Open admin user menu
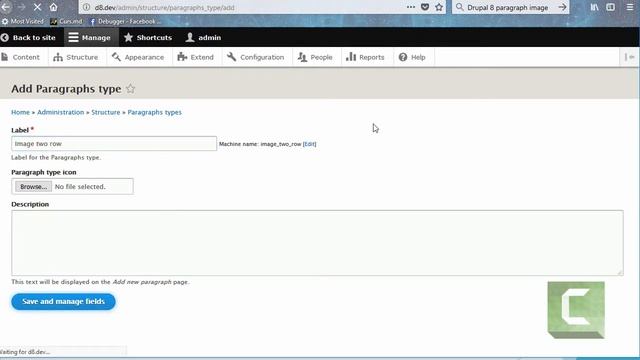The image size is (640, 360). click(x=203, y=38)
